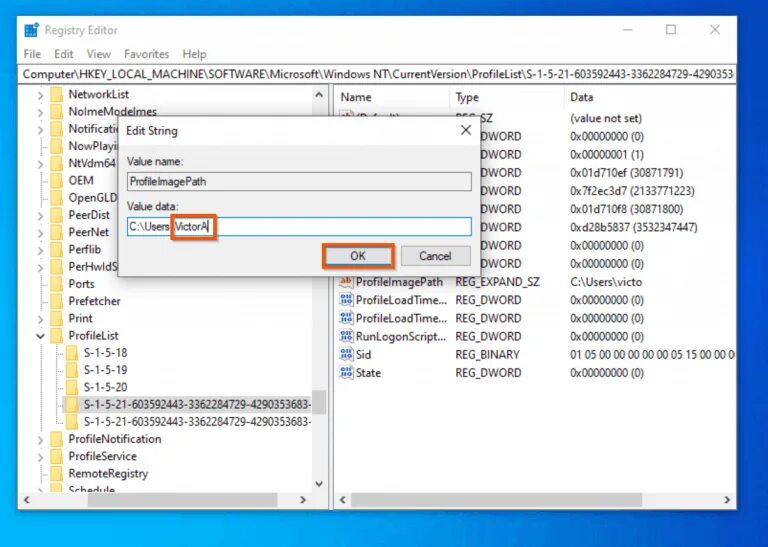Select the ProfileList folder icon

(57, 335)
